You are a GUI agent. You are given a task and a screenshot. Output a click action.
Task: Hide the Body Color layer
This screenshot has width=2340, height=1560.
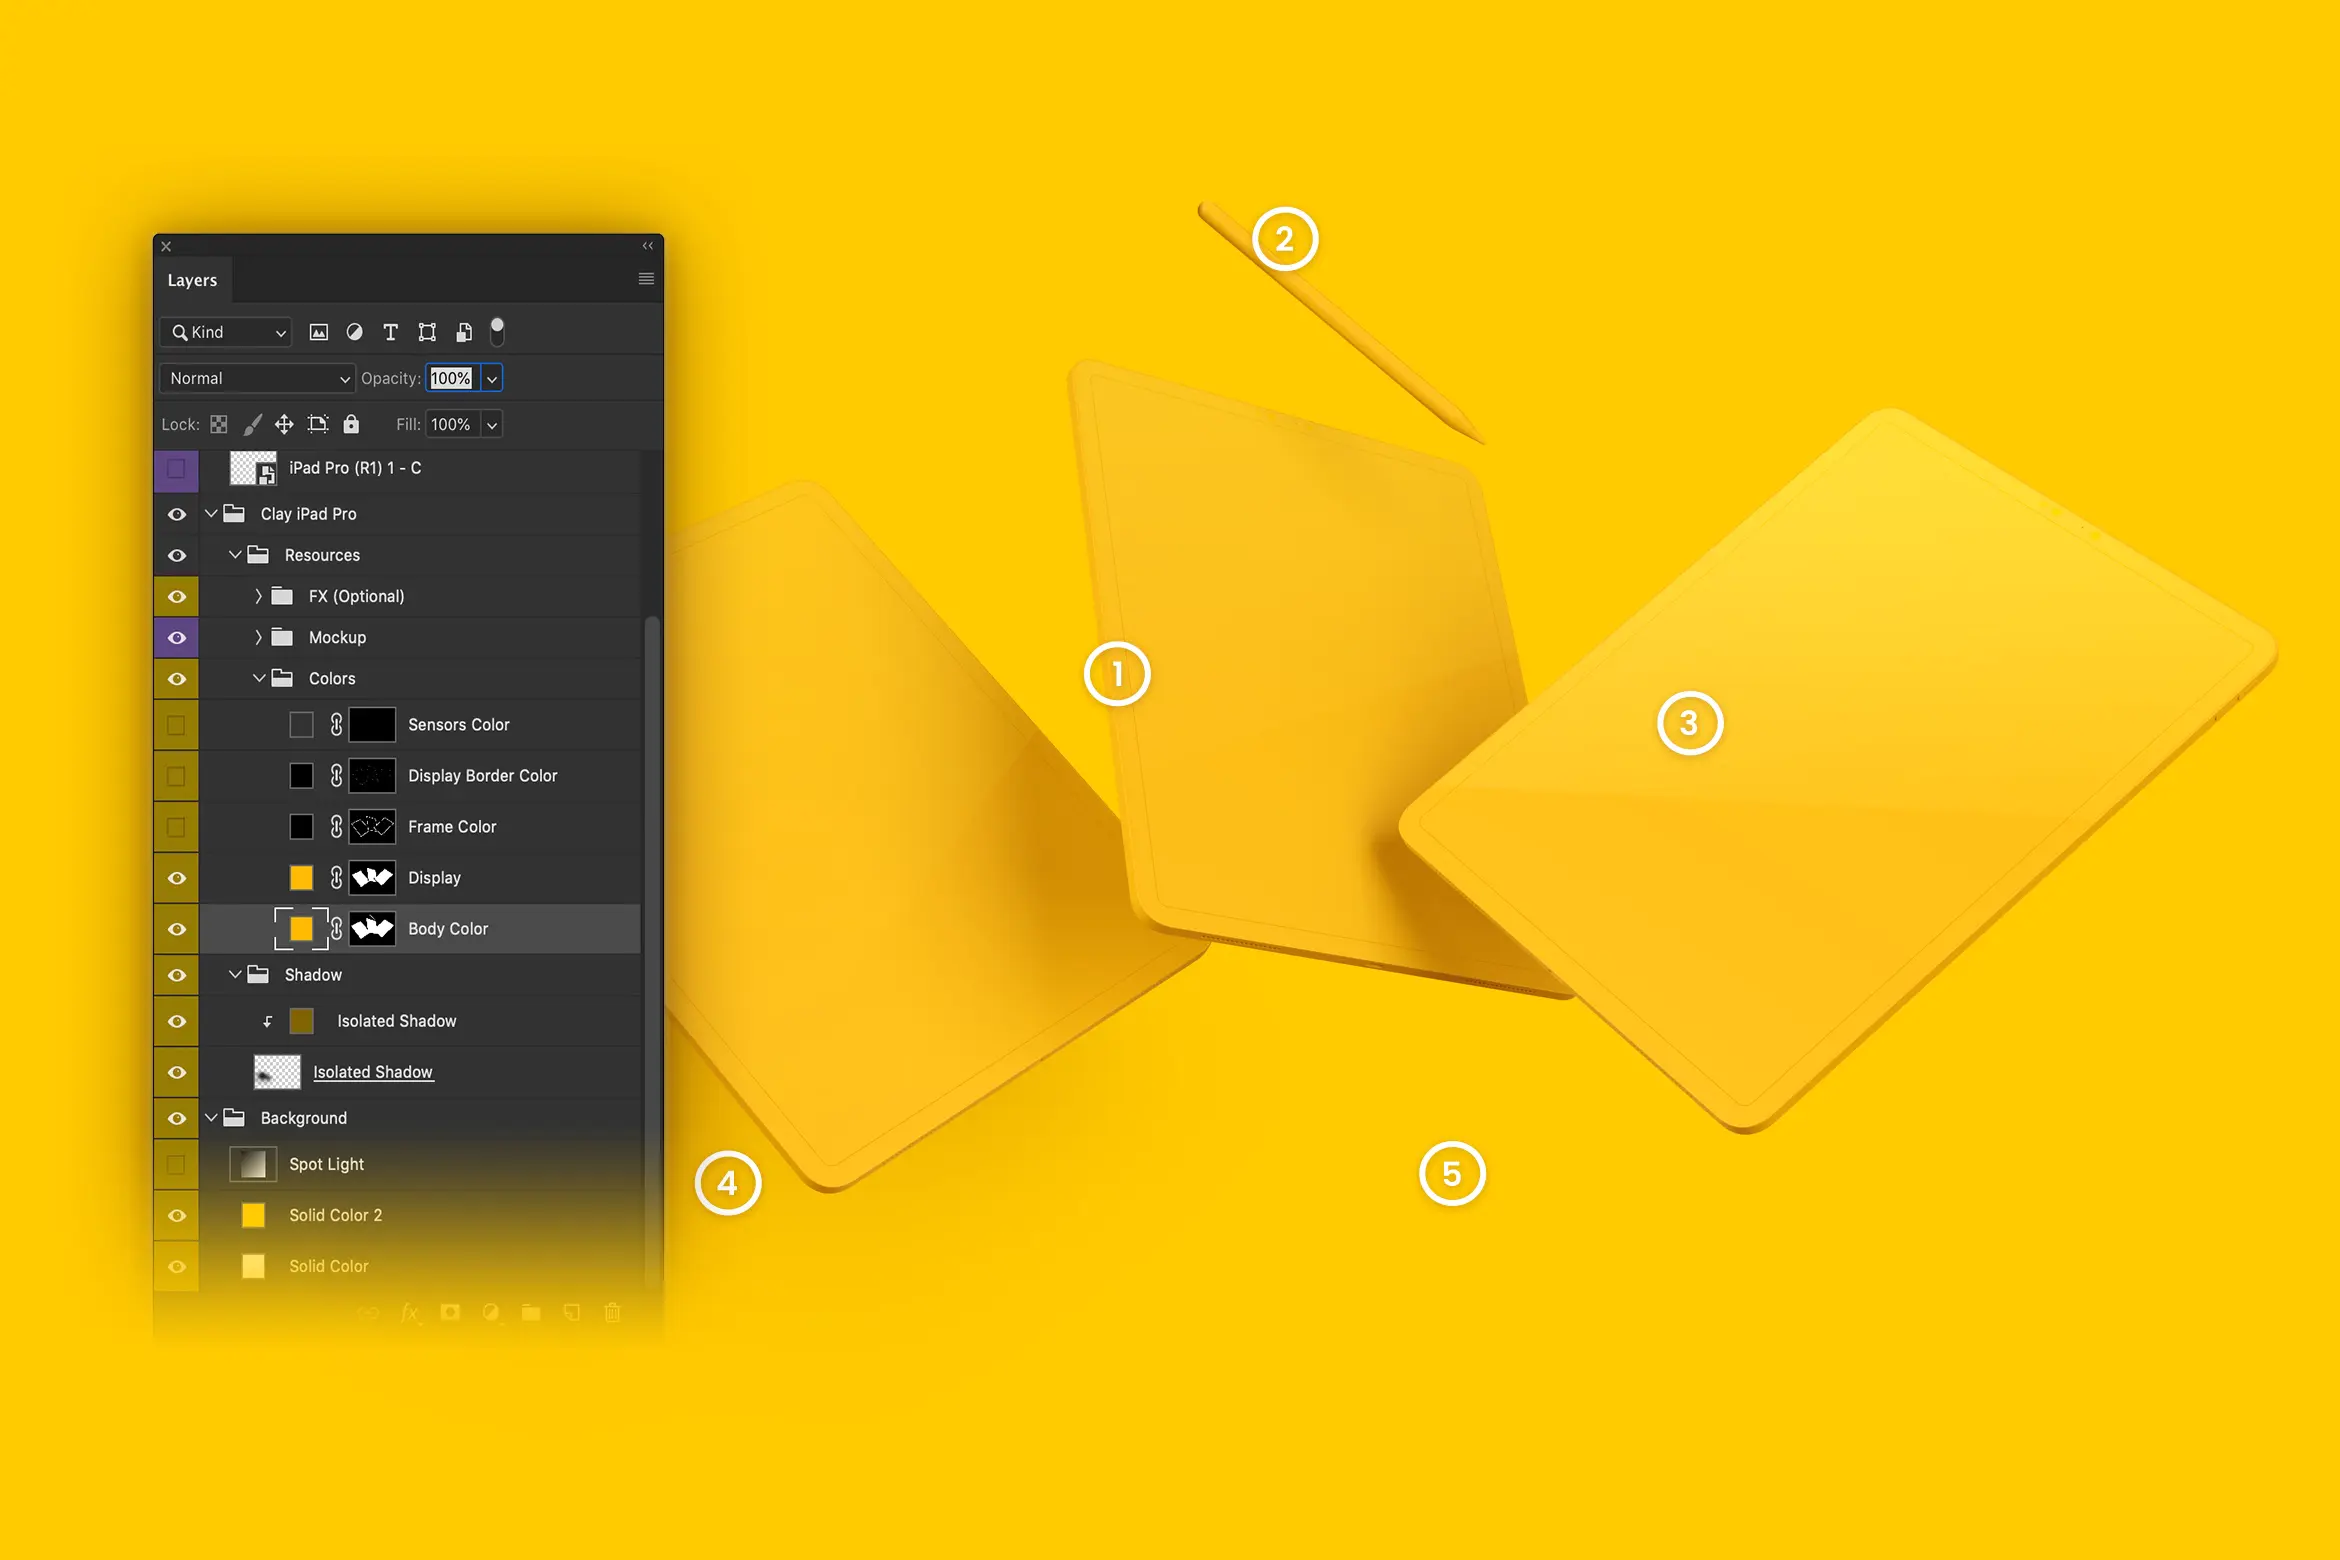177,929
